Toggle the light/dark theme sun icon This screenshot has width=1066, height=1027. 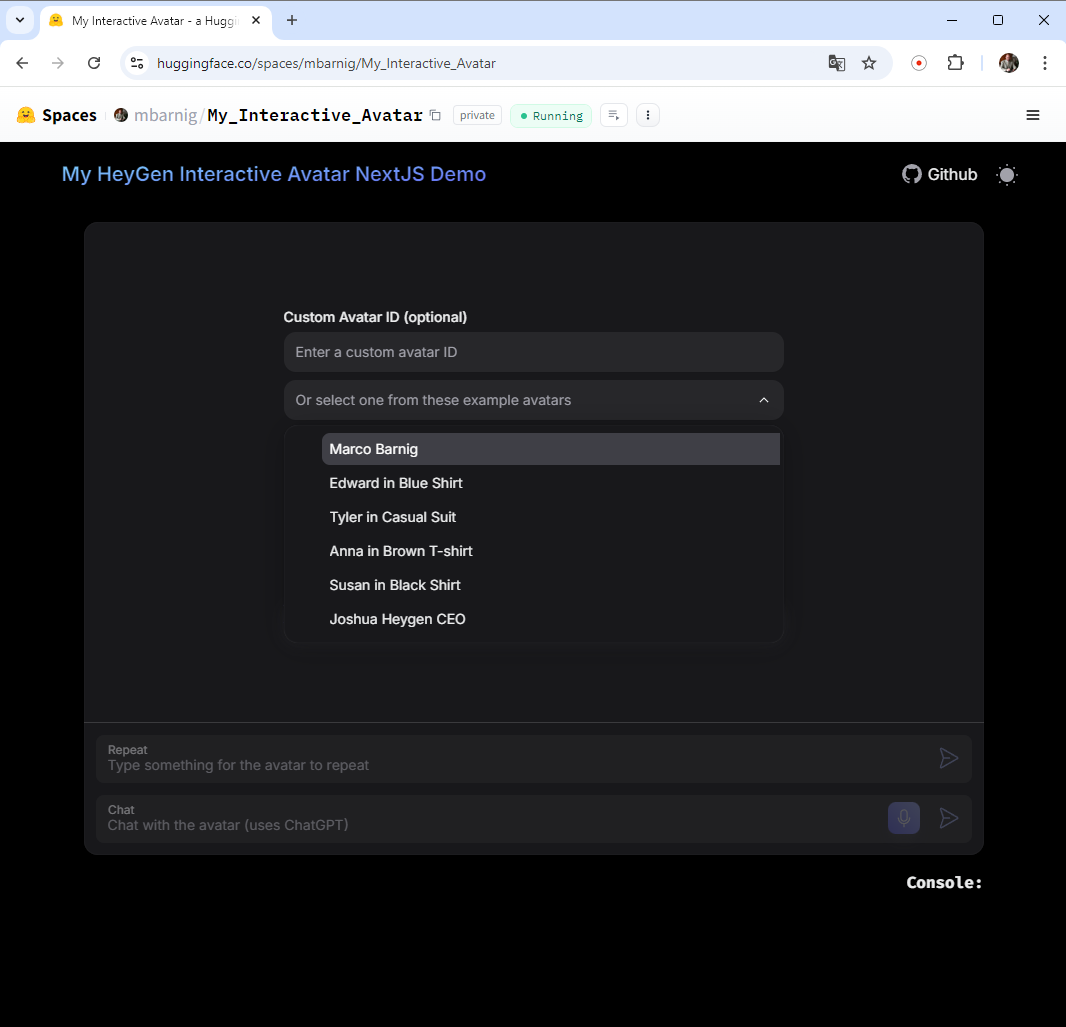[1007, 175]
